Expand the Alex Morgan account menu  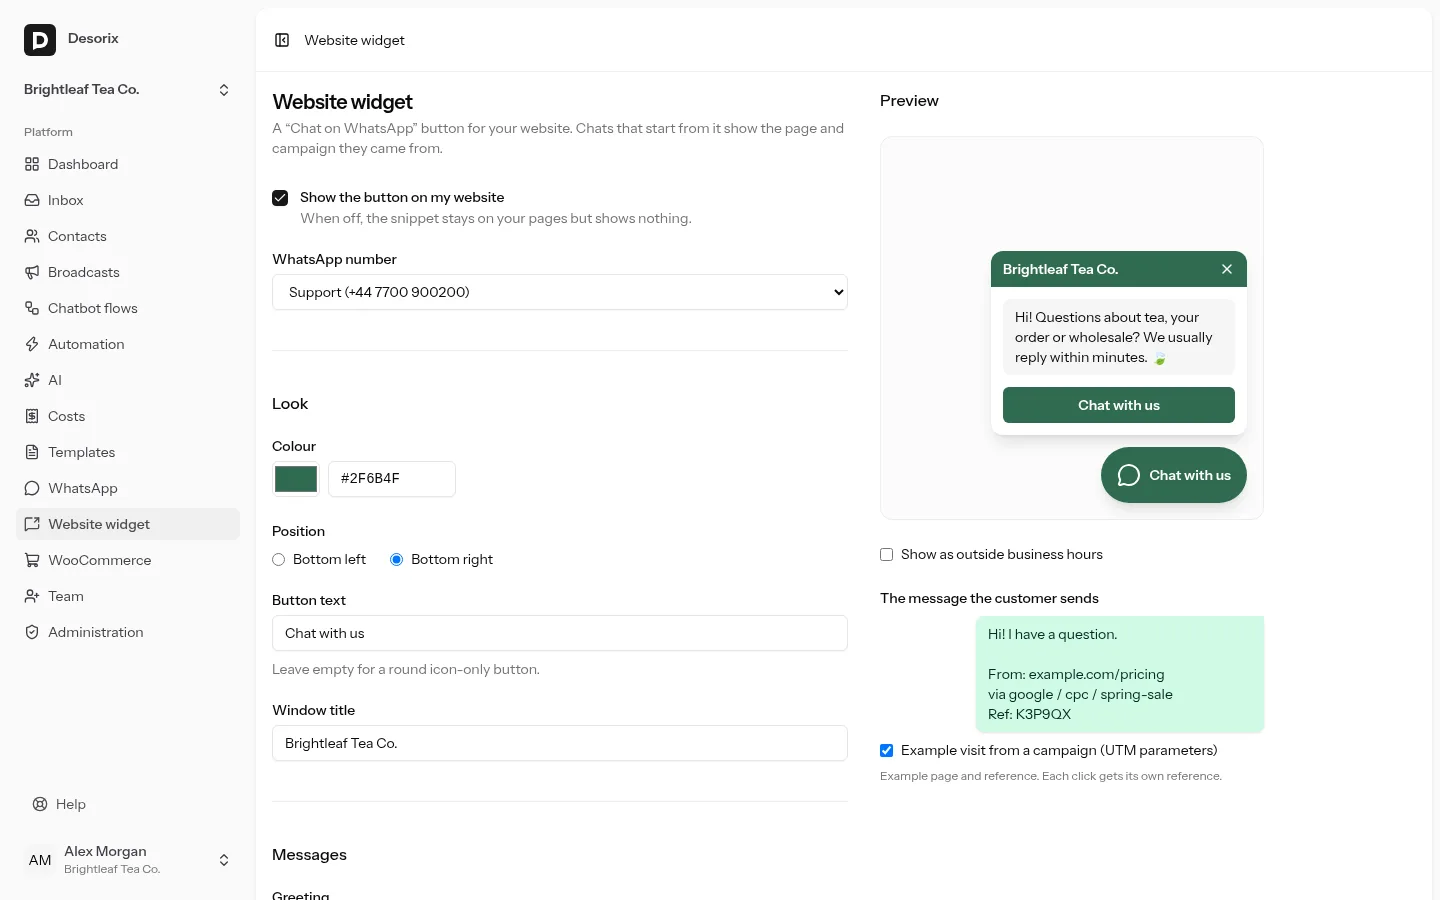[x=128, y=860]
